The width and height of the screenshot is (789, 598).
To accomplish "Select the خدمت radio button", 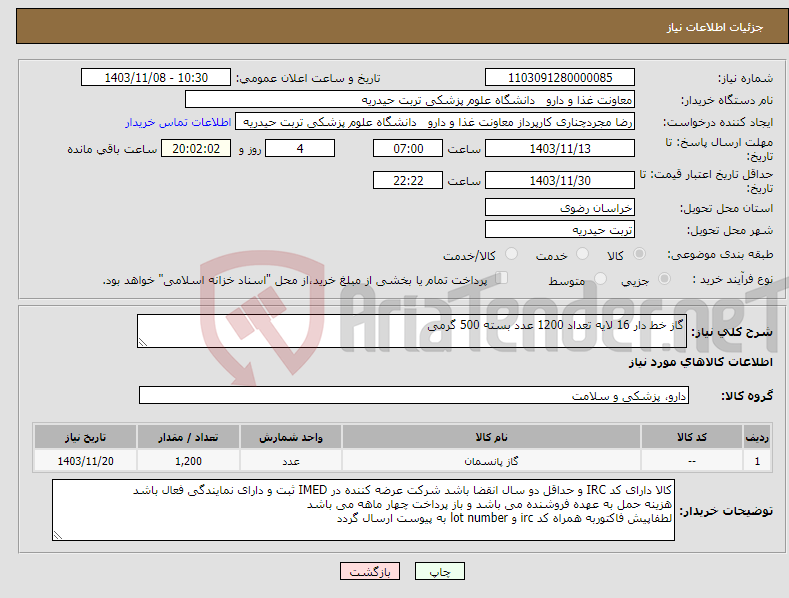I will (582, 254).
